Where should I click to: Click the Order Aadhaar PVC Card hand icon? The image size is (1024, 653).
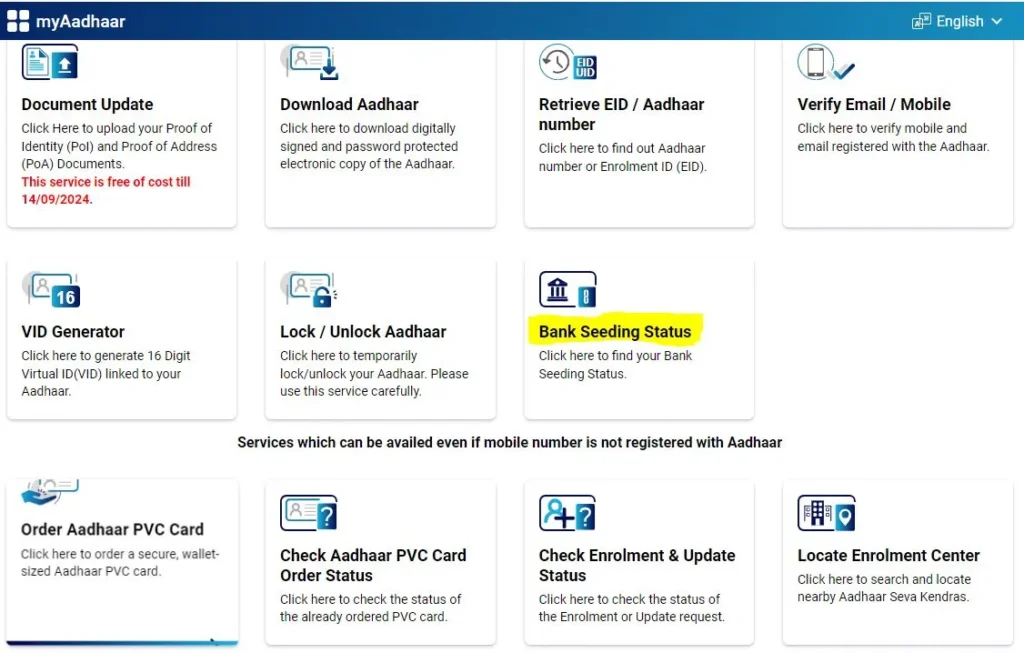[50, 492]
